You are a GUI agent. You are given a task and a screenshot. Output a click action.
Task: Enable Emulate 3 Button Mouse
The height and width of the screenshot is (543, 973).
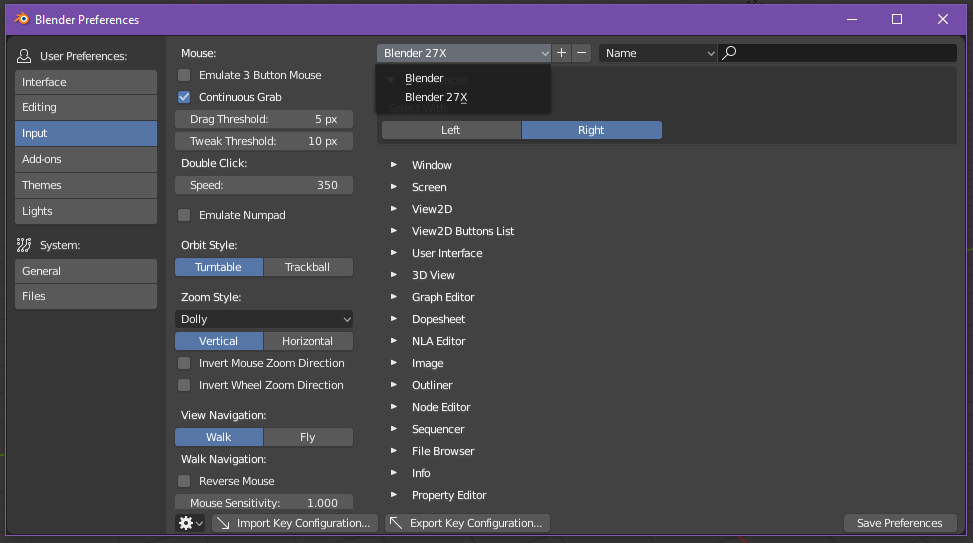(184, 75)
